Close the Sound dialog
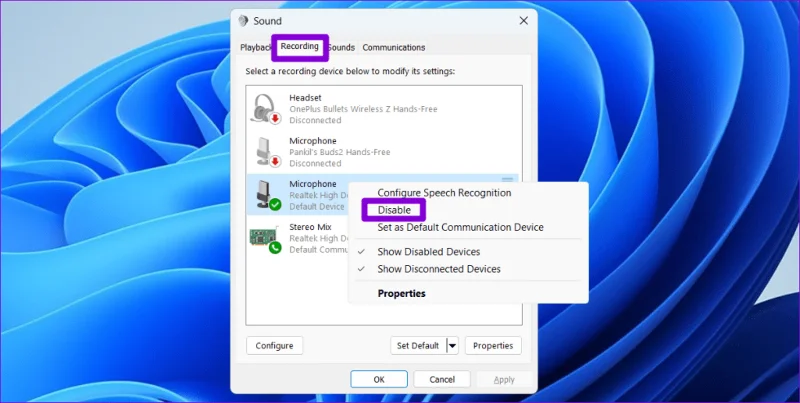 pyautogui.click(x=523, y=21)
